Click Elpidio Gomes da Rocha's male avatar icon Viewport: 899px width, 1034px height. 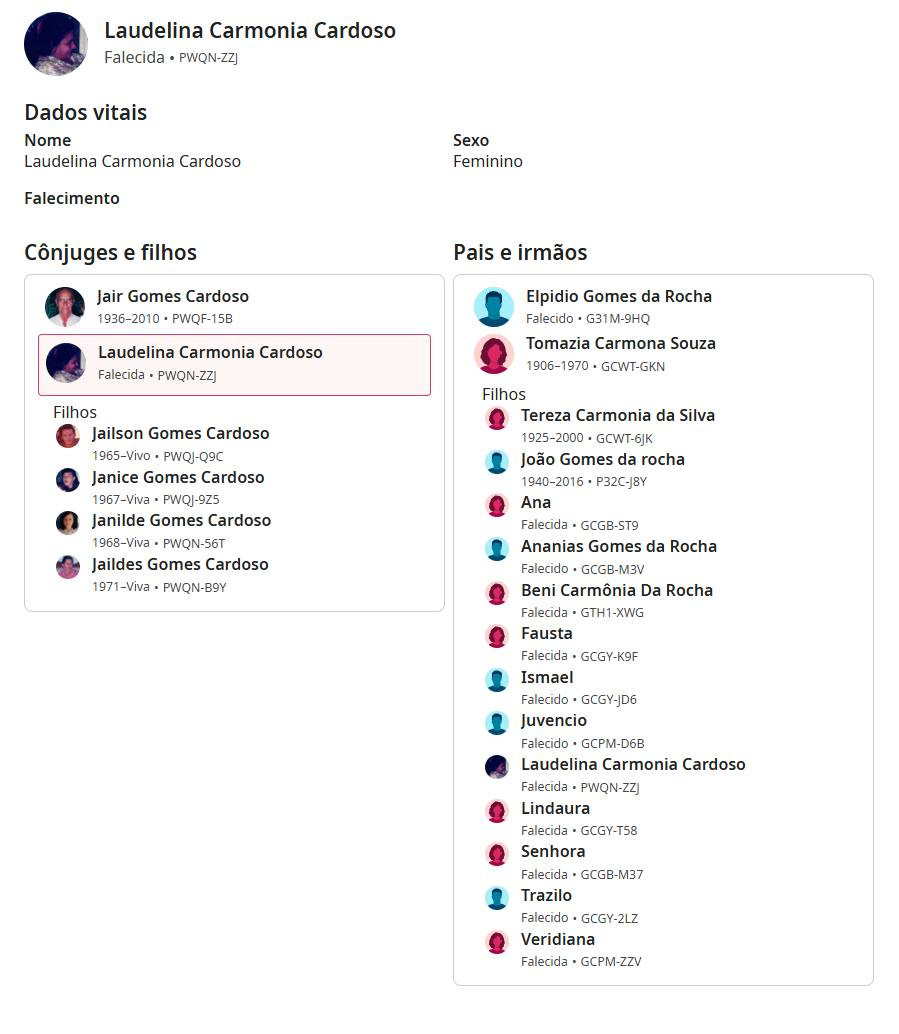[x=494, y=307]
